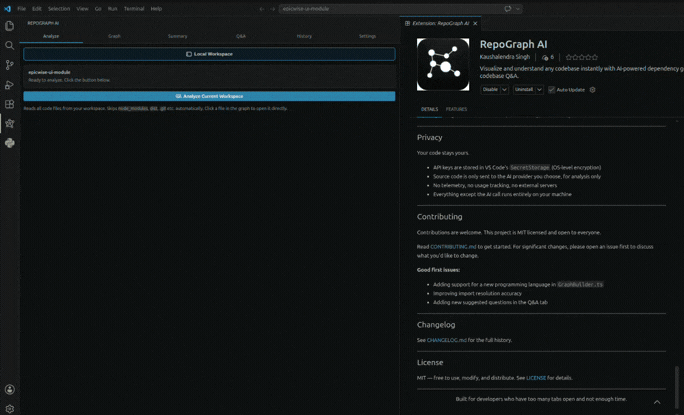Click the extension rating stars

click(x=581, y=57)
